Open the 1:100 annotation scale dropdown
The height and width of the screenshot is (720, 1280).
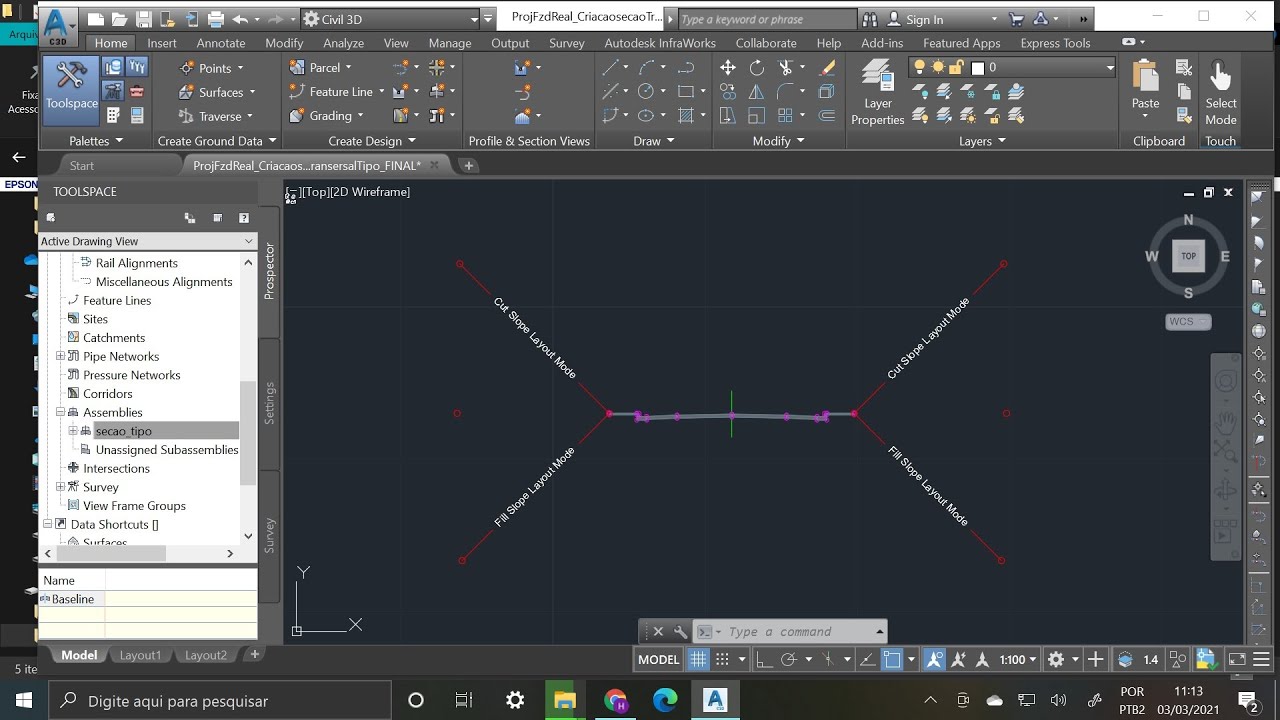(1018, 659)
